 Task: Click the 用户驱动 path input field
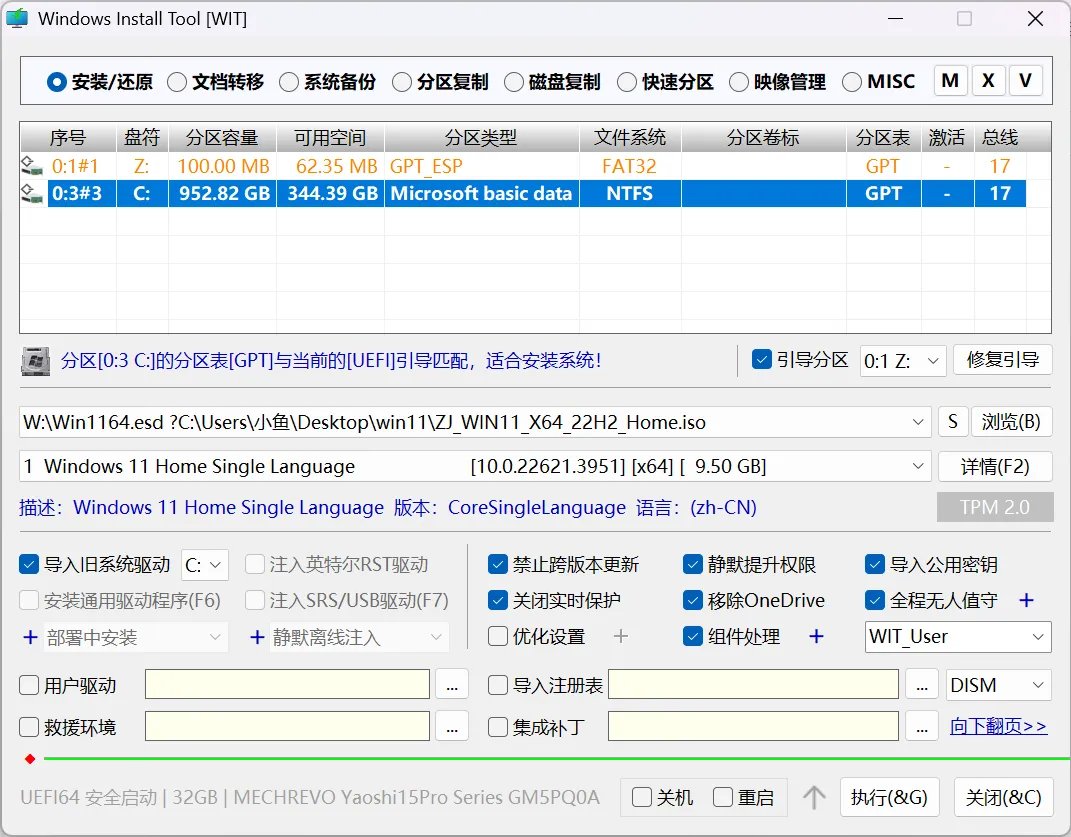point(287,685)
